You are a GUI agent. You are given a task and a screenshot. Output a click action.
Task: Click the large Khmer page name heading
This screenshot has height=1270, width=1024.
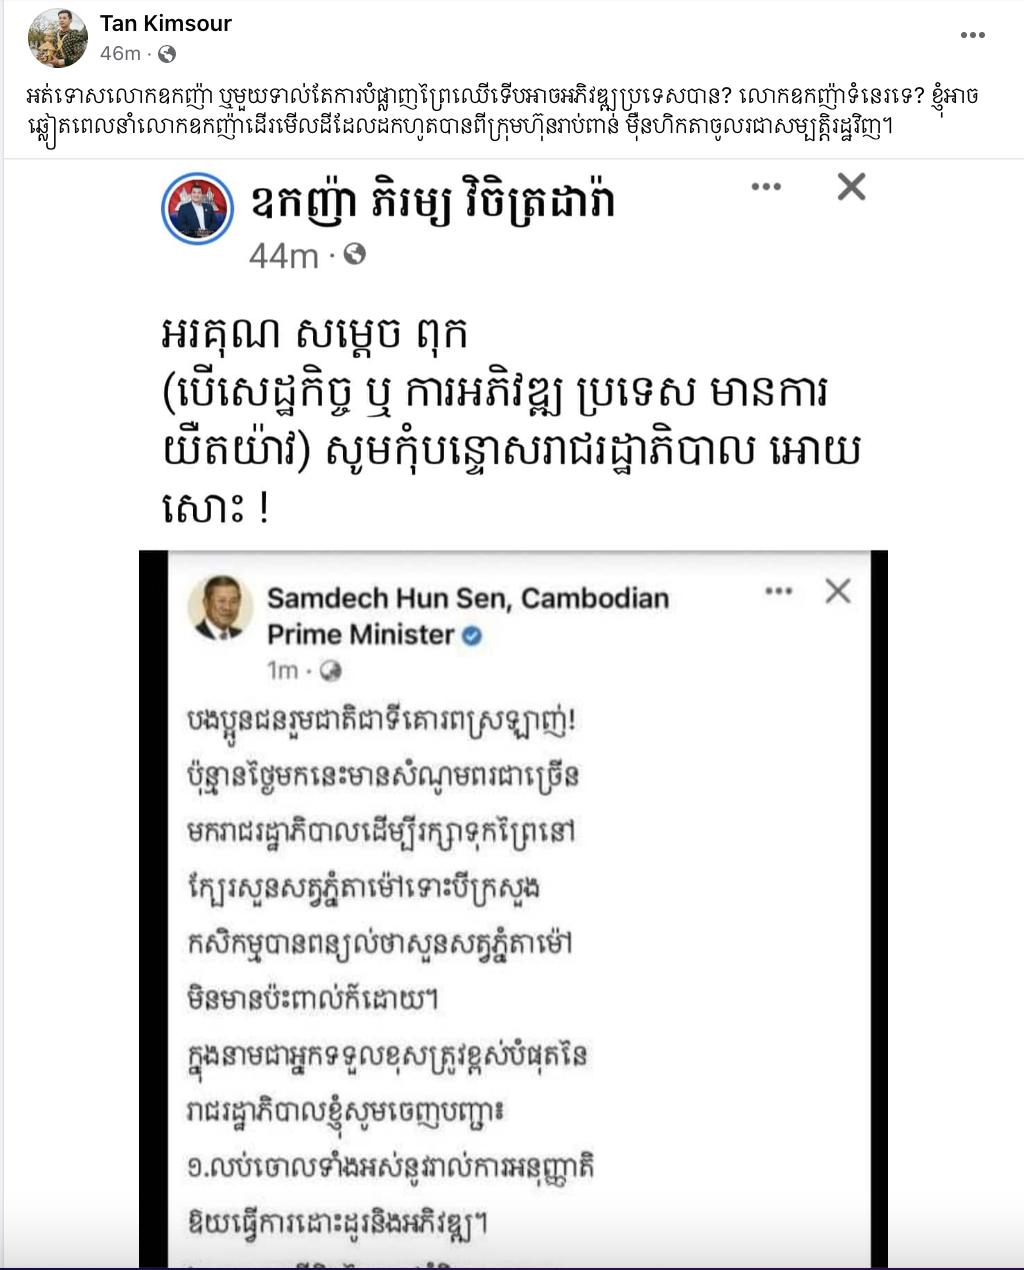click(x=433, y=203)
